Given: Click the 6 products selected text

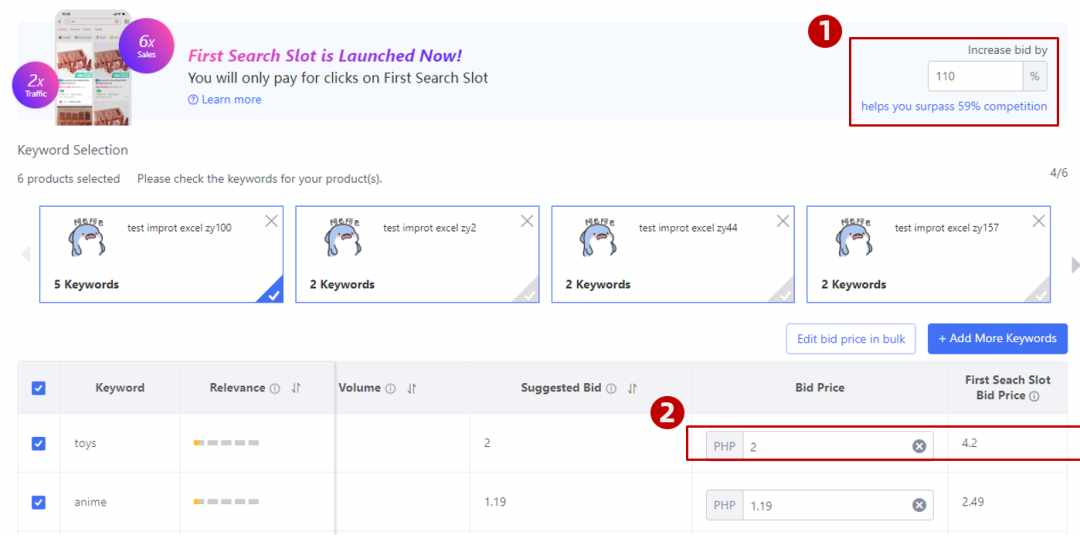Looking at the screenshot, I should [x=68, y=179].
